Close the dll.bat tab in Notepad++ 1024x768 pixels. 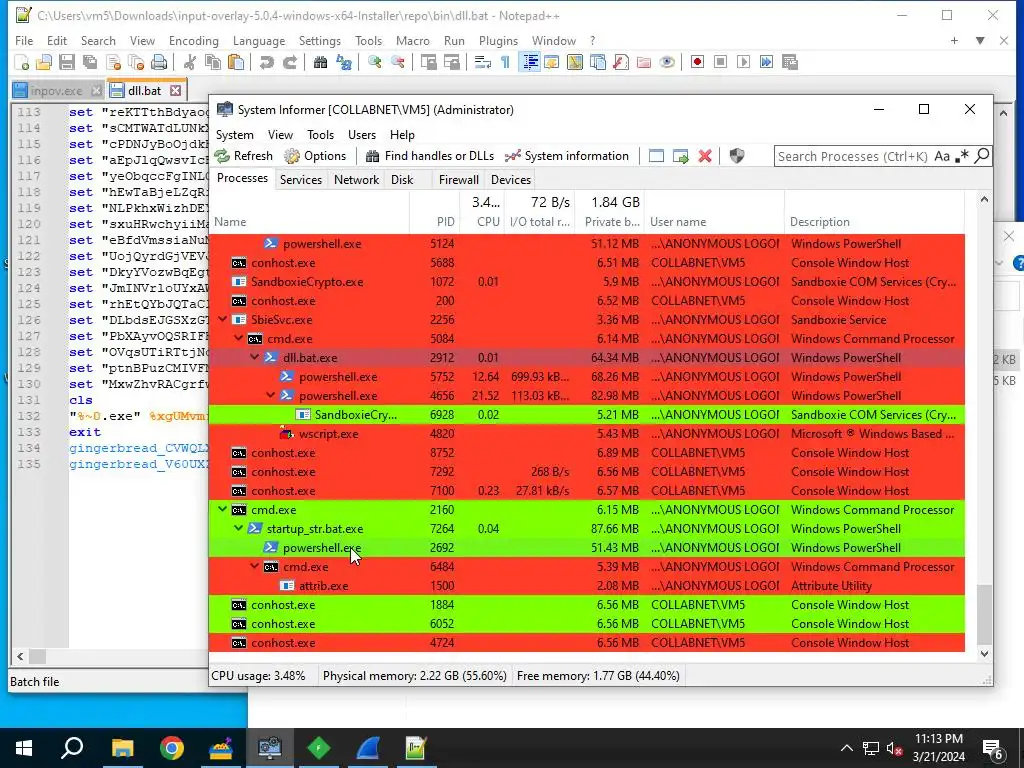coord(175,90)
